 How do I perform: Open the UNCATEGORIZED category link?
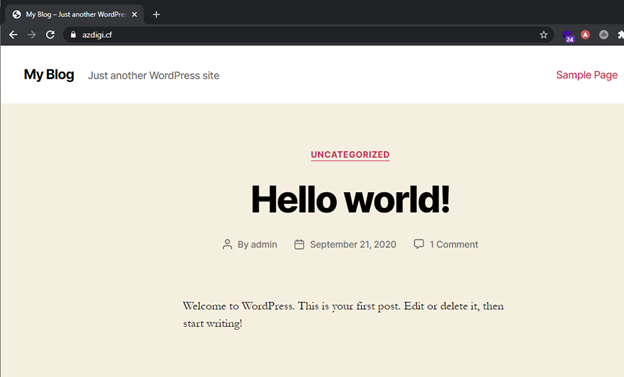(350, 154)
